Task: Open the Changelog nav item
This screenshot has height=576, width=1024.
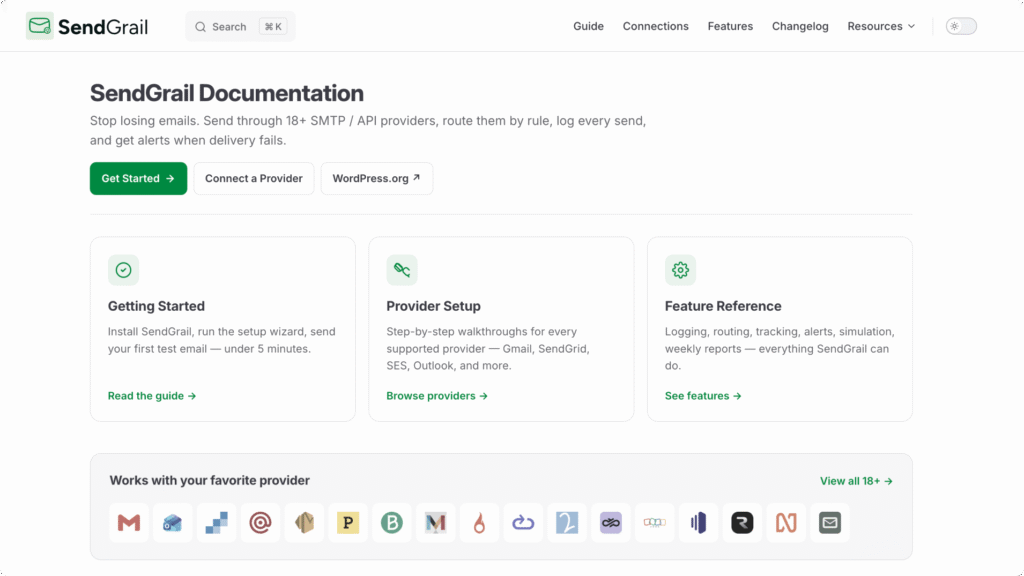Action: pyautogui.click(x=800, y=26)
